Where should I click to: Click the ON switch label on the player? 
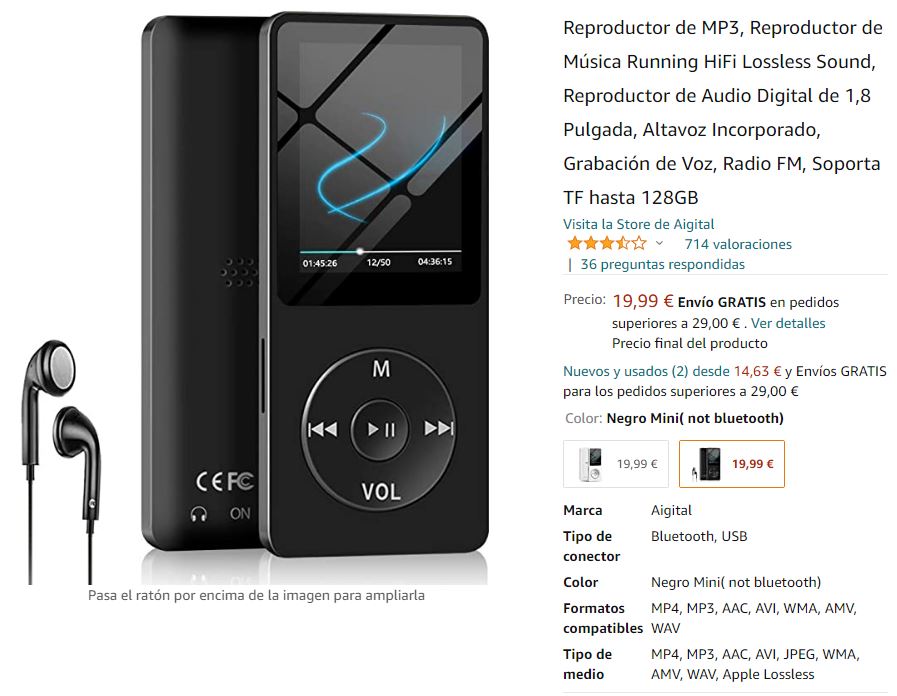coord(240,514)
